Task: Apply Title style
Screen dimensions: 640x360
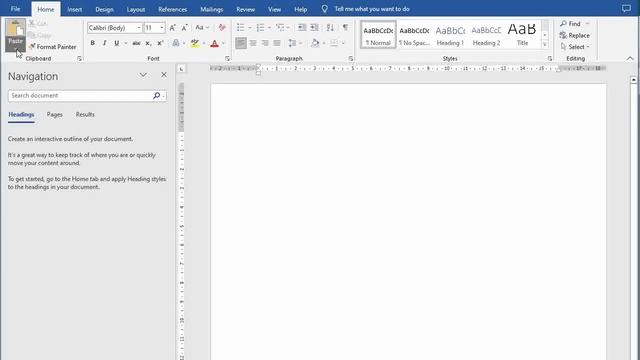Action: (x=522, y=35)
